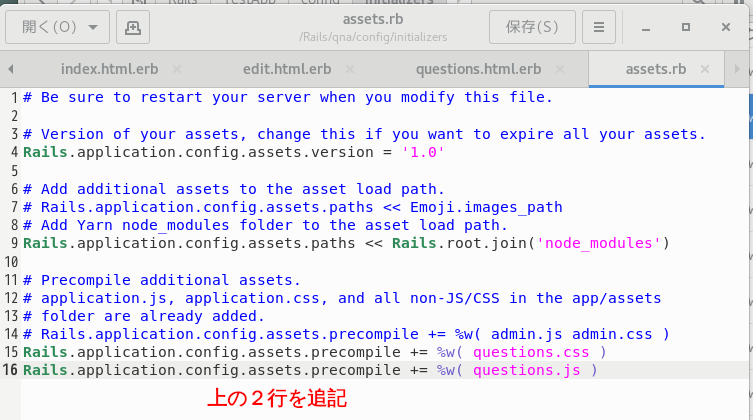Click the new document icon button
Image resolution: width=753 pixels, height=420 pixels.
pos(133,27)
